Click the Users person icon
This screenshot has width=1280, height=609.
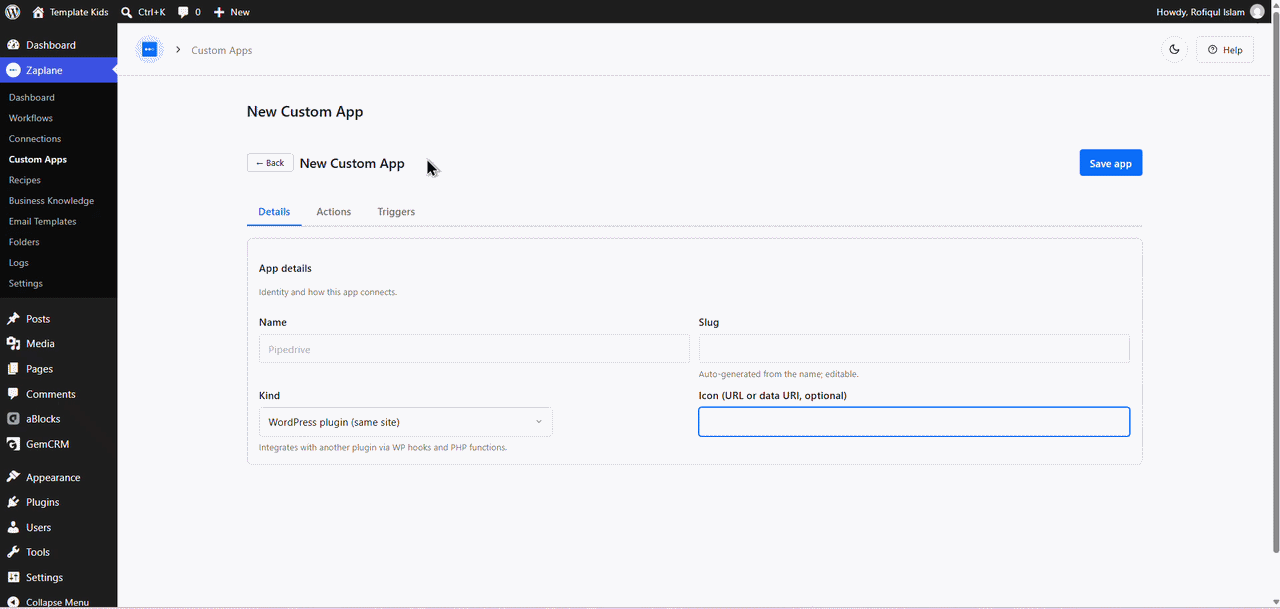[13, 527]
